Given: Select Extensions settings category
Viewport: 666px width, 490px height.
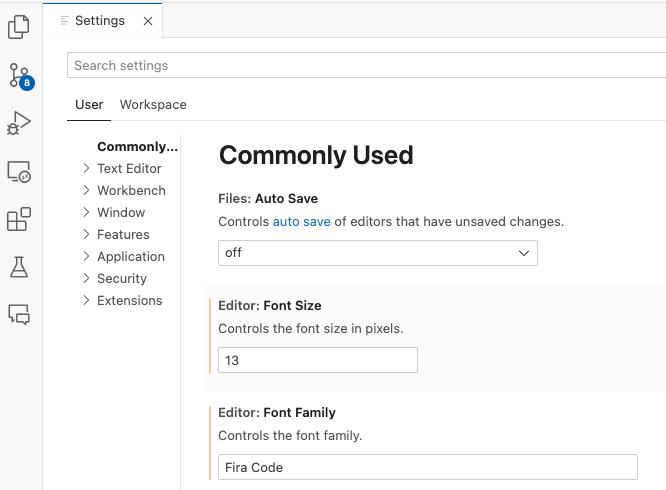Looking at the screenshot, I should pyautogui.click(x=130, y=301).
